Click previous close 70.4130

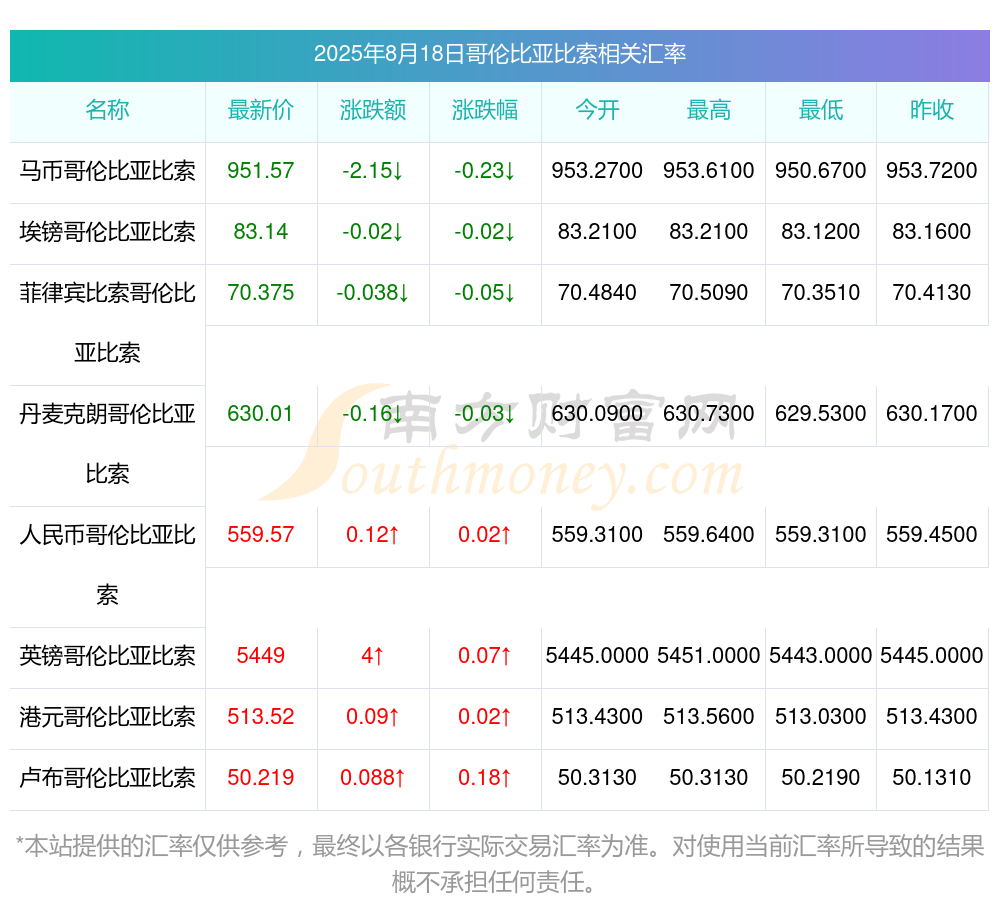click(932, 293)
